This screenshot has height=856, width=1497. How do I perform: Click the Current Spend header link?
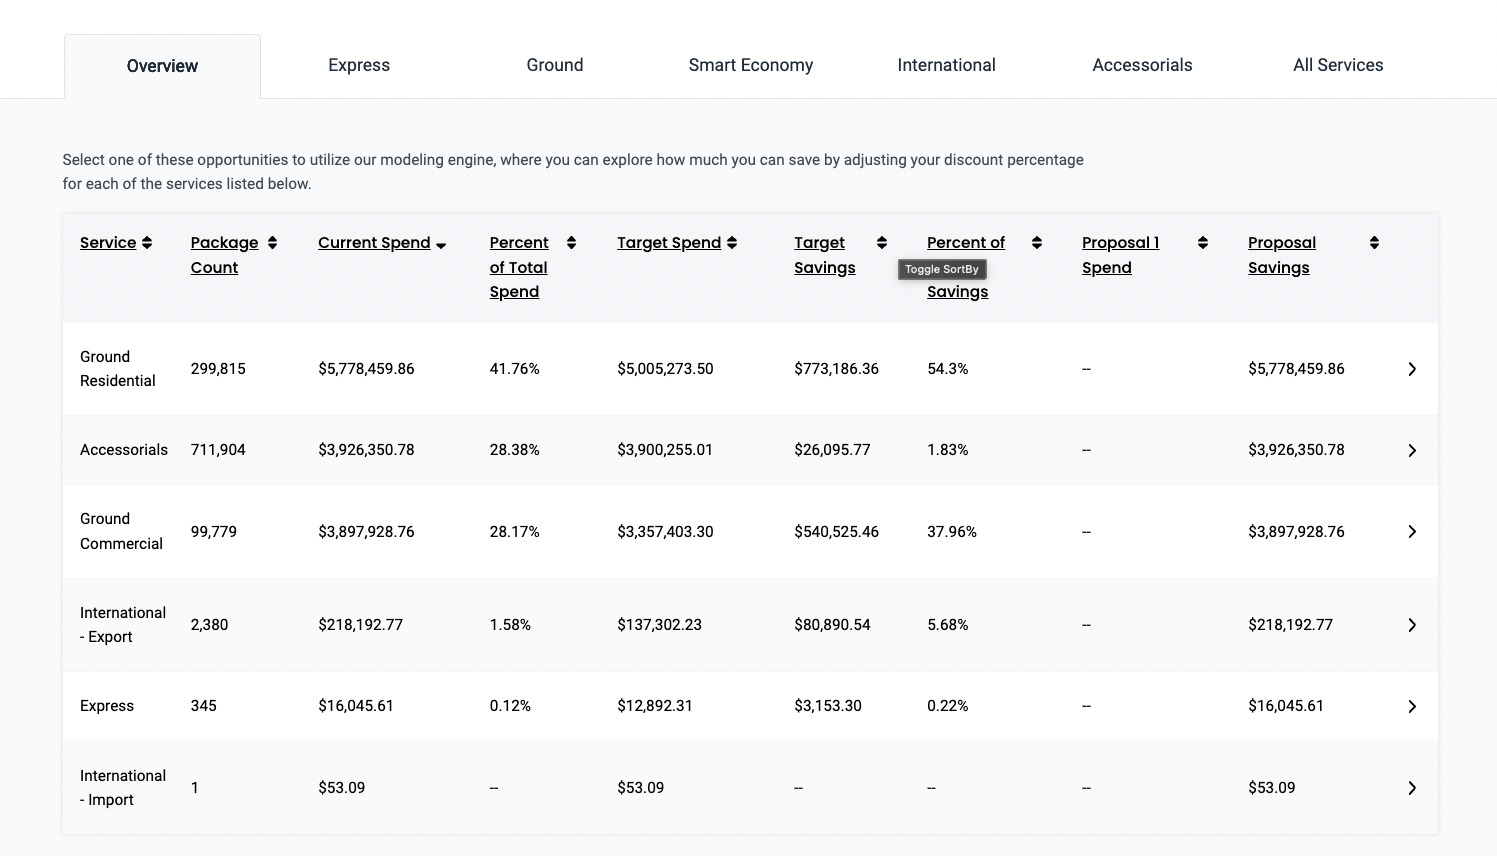pos(374,242)
